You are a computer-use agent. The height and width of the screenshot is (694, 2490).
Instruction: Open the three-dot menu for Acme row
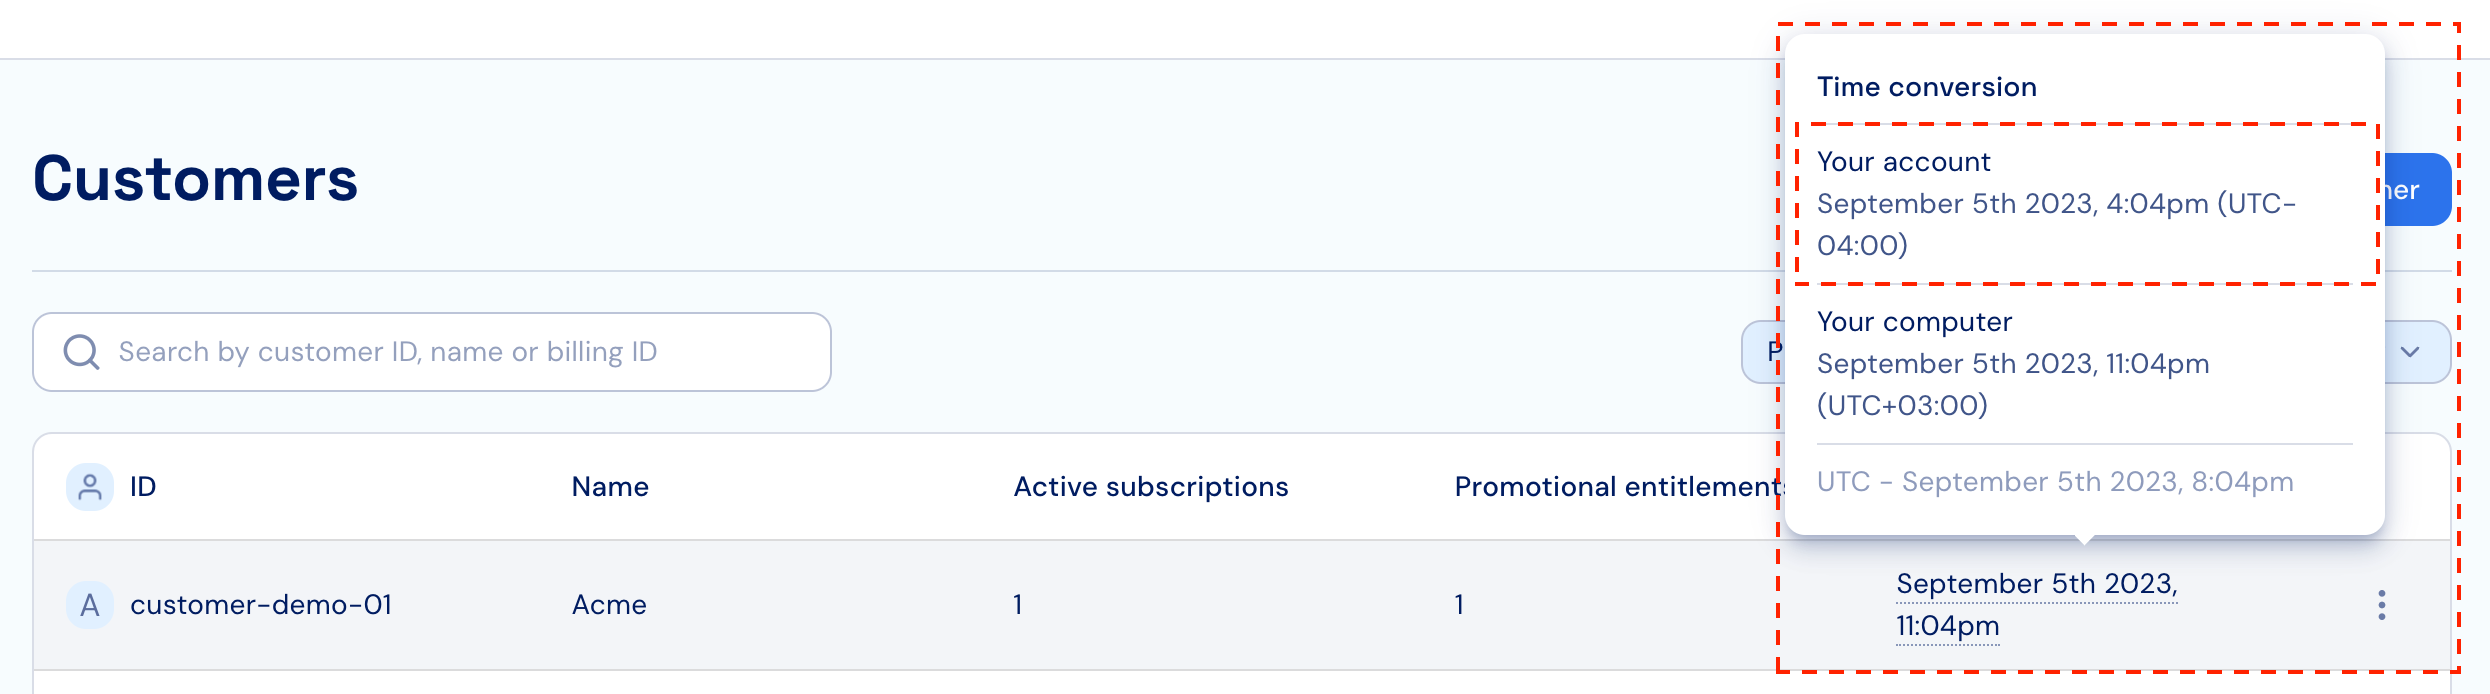(x=2382, y=605)
